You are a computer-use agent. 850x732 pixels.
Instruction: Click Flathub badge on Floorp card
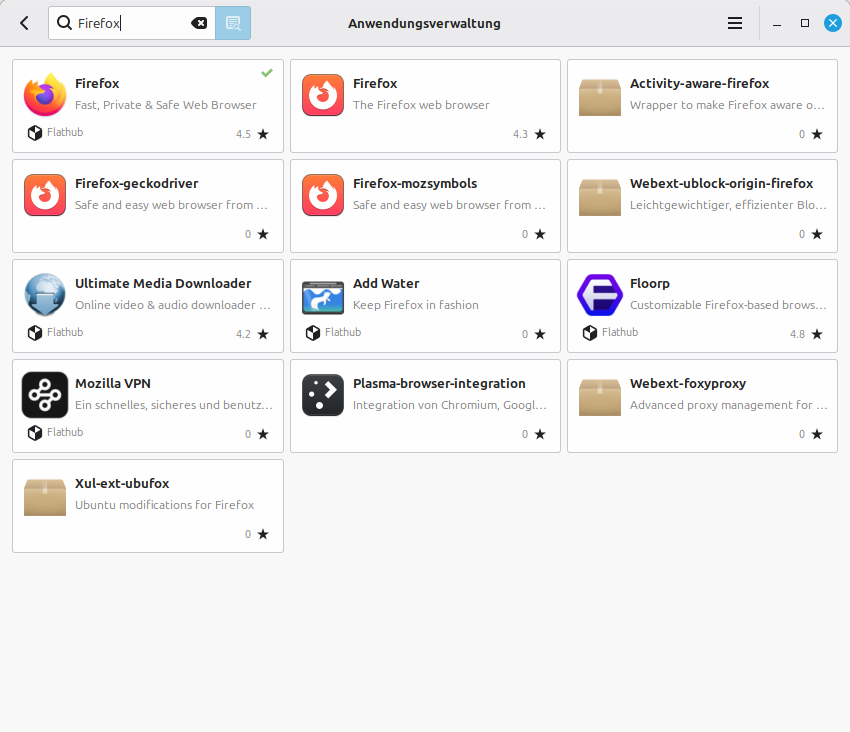tap(610, 332)
